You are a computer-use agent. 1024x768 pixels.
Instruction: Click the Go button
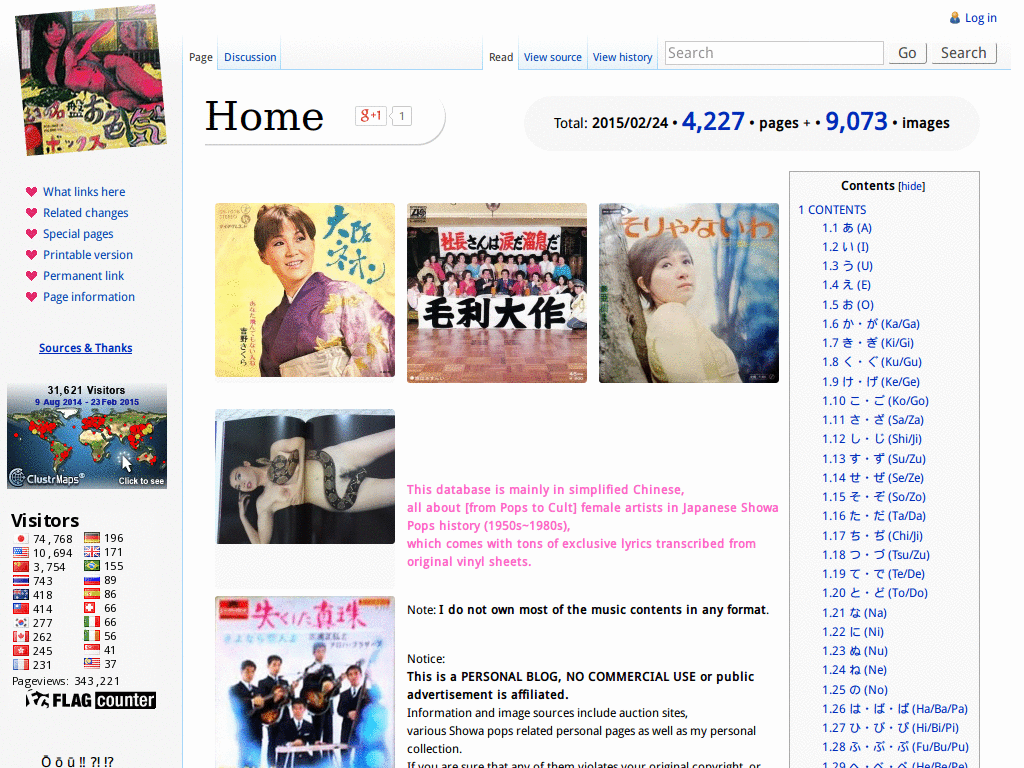click(x=907, y=53)
